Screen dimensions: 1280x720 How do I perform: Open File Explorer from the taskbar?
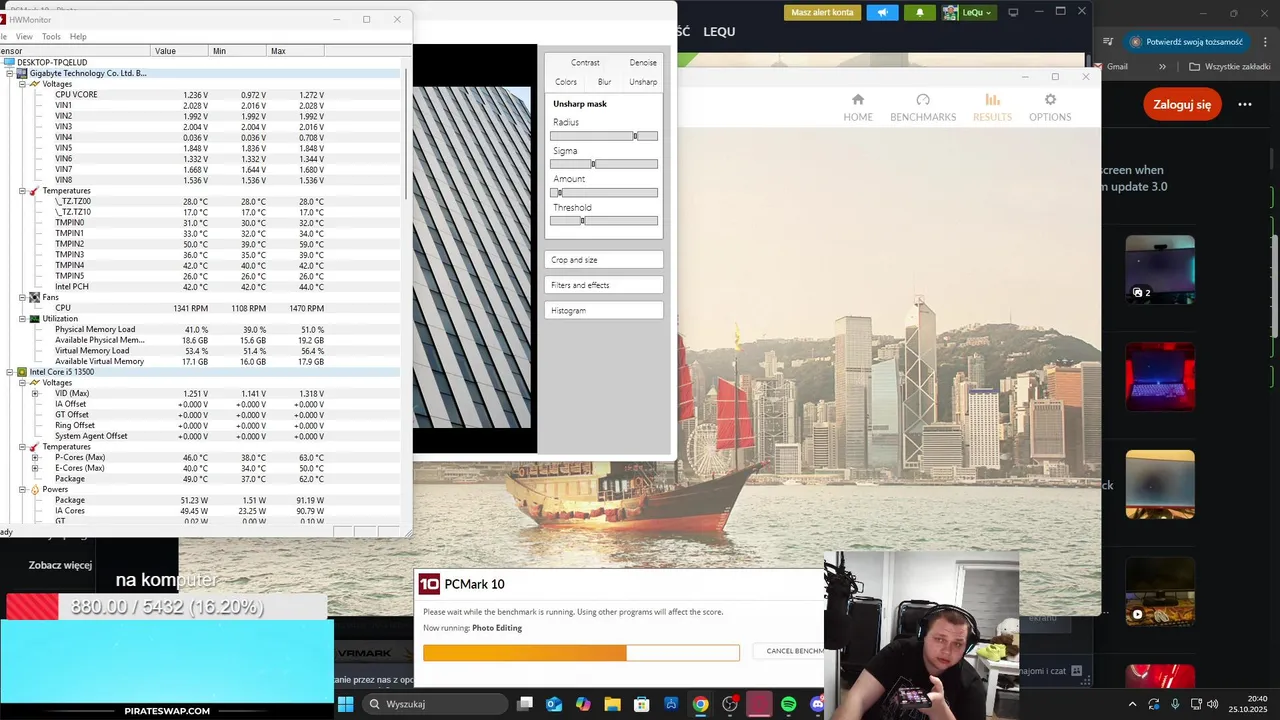pos(612,704)
